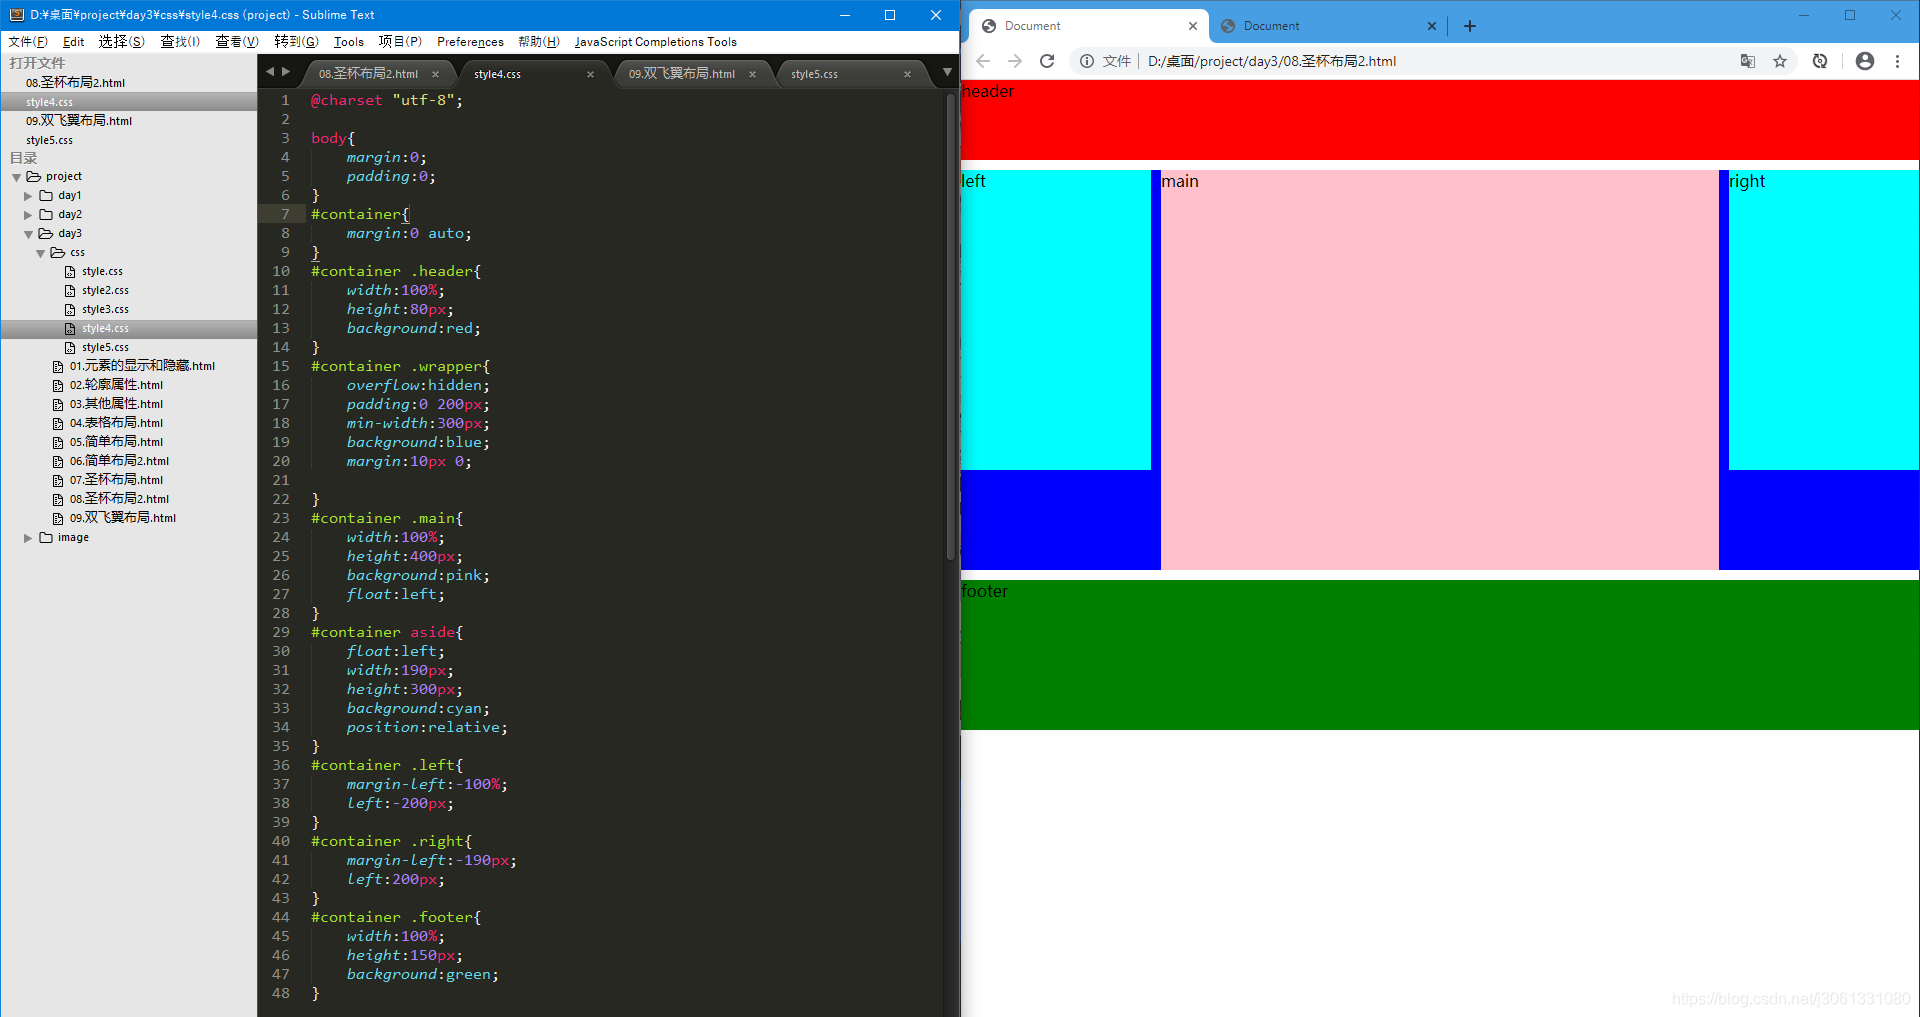Switch to 09.双飞翼布局.html editor tab
The width and height of the screenshot is (1920, 1017).
682,74
